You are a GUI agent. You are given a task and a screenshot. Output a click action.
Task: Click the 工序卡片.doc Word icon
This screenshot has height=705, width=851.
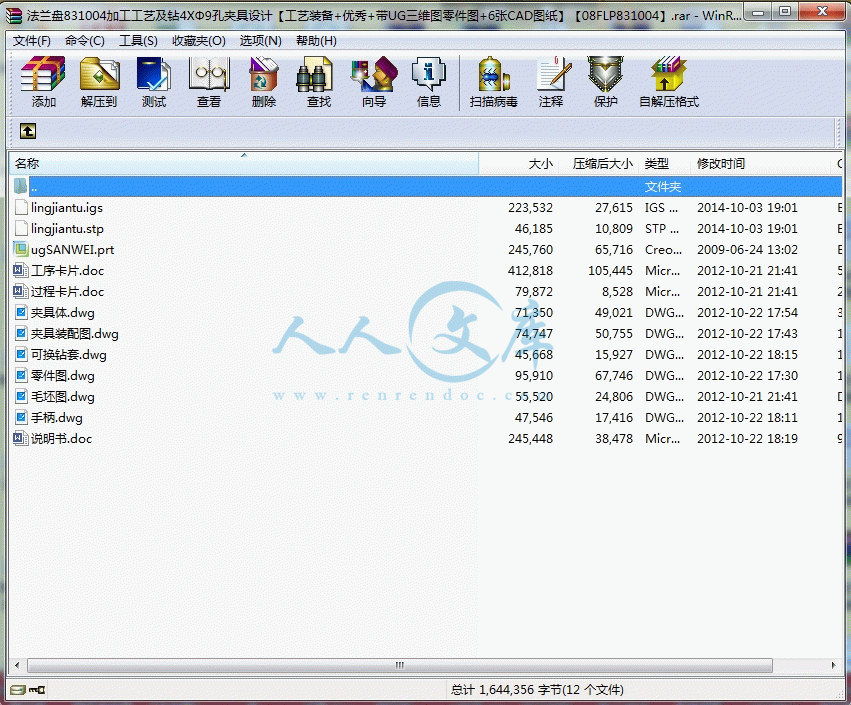tap(21, 270)
